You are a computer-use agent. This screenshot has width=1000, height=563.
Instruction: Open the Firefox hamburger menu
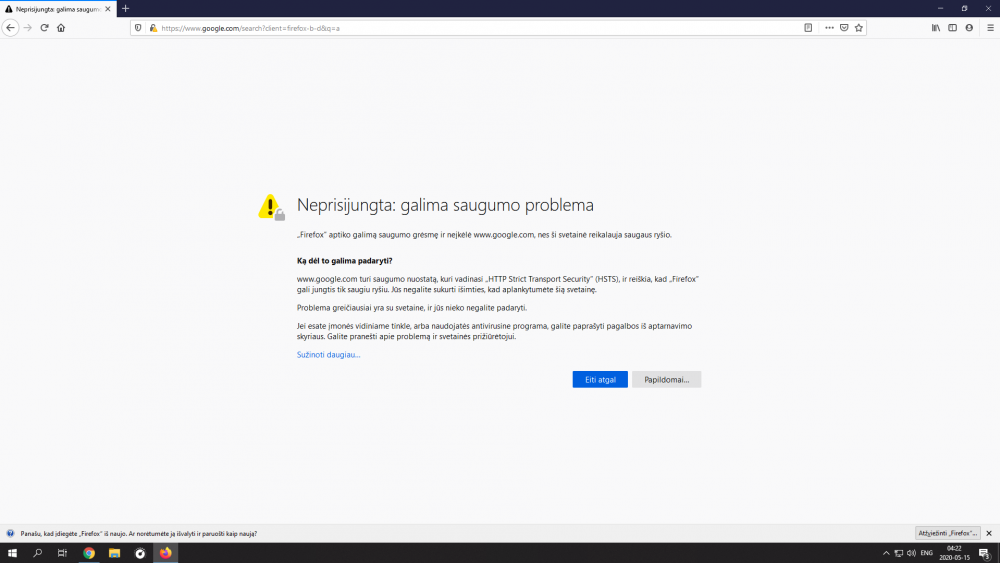click(x=990, y=28)
